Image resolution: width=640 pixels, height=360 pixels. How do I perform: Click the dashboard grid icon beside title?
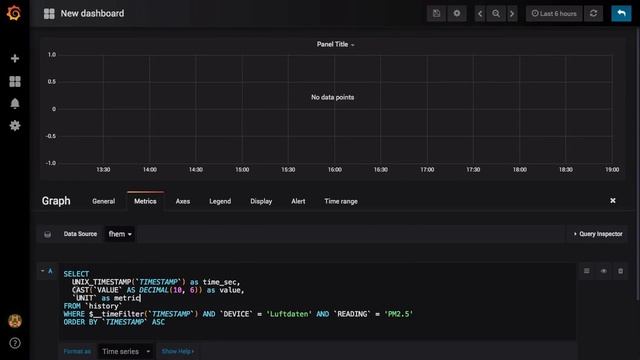(x=49, y=13)
